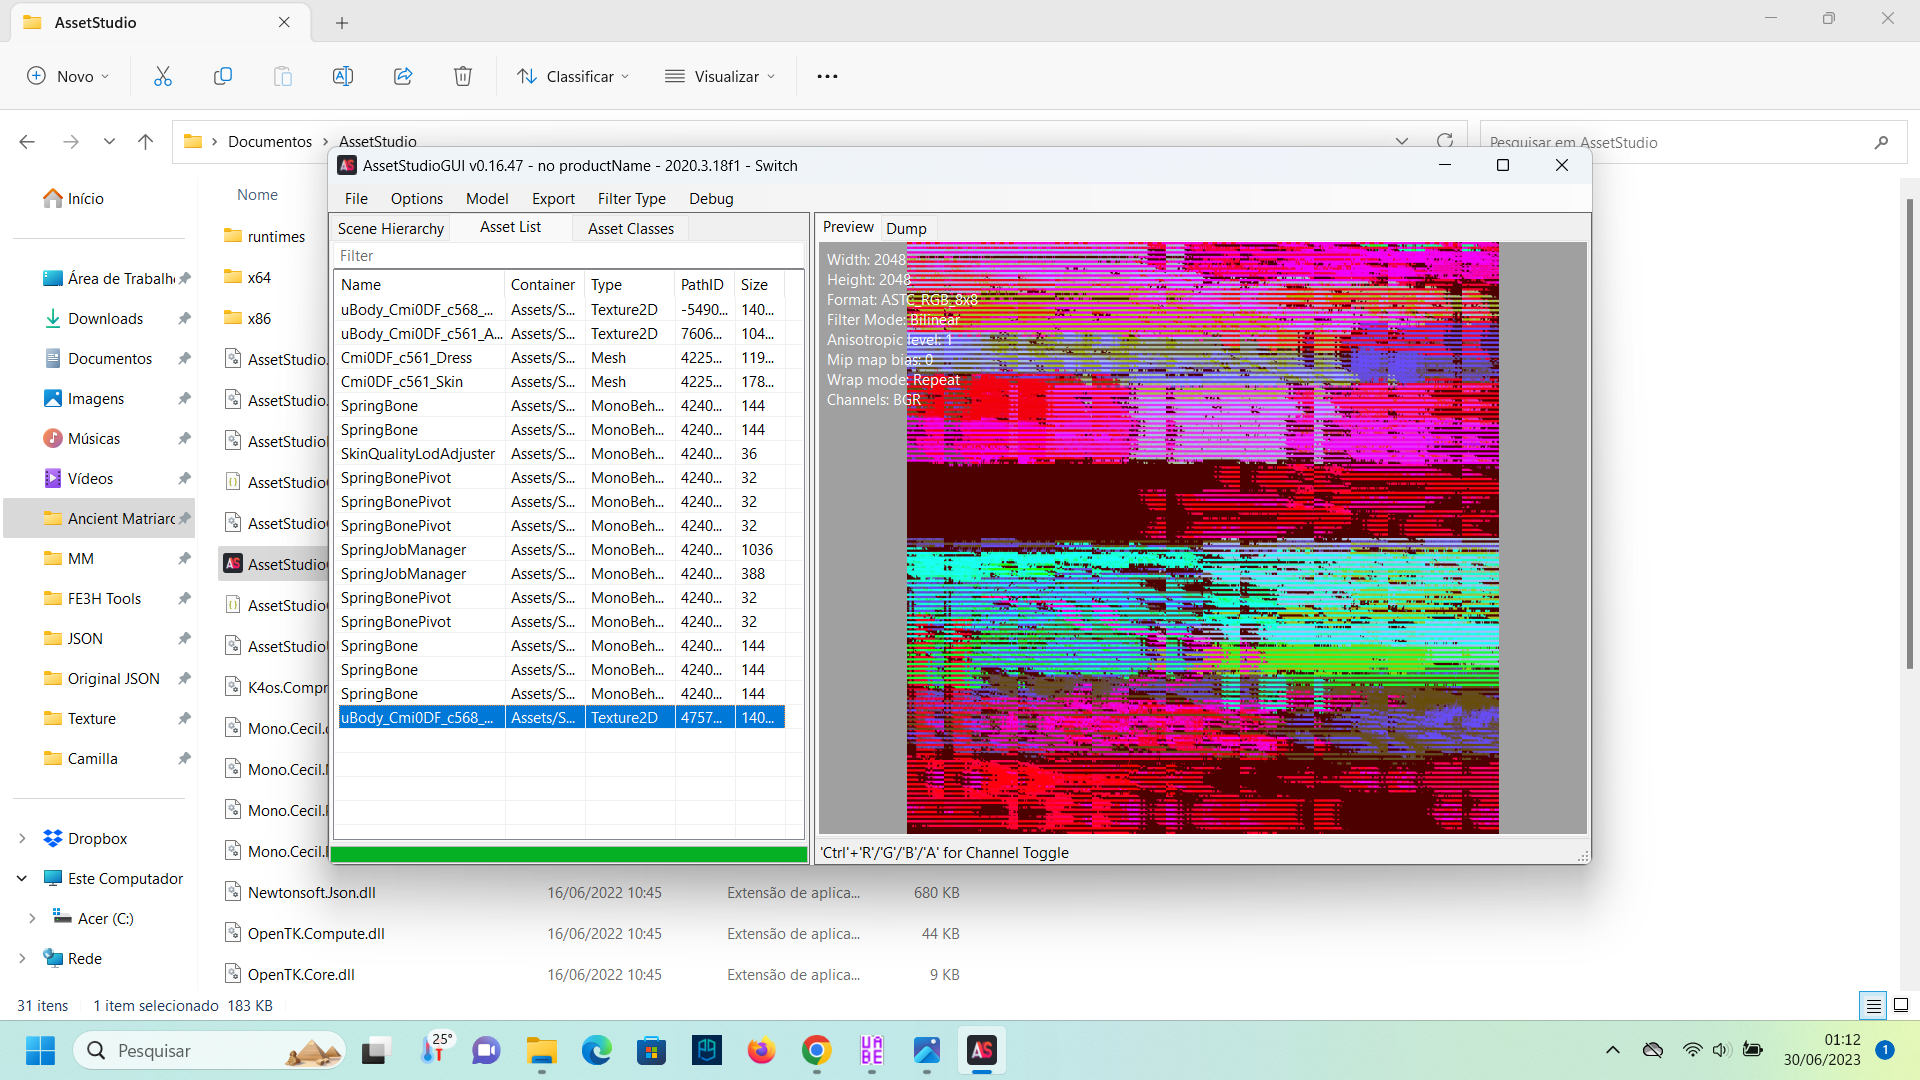Open the Export menu in AssetStudioGUI
Image resolution: width=1920 pixels, height=1080 pixels.
pos(553,198)
